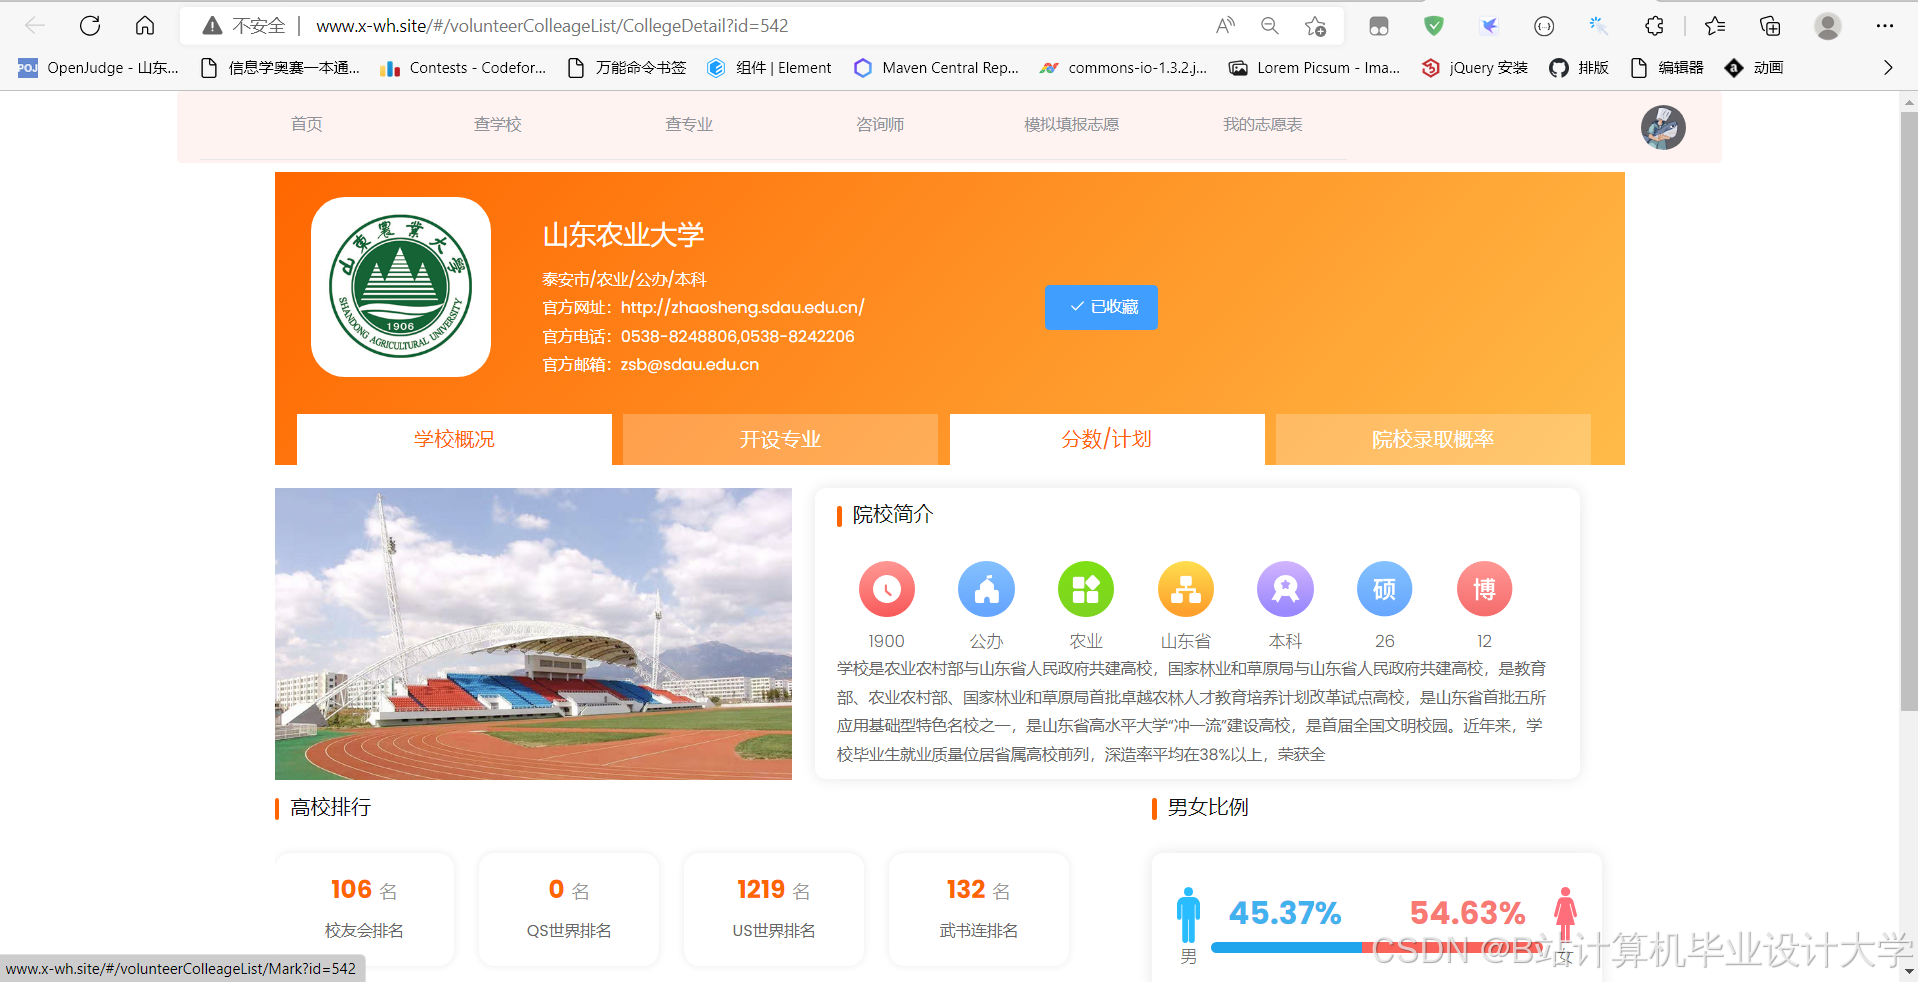Click the blue male figure icon

pos(1188,915)
